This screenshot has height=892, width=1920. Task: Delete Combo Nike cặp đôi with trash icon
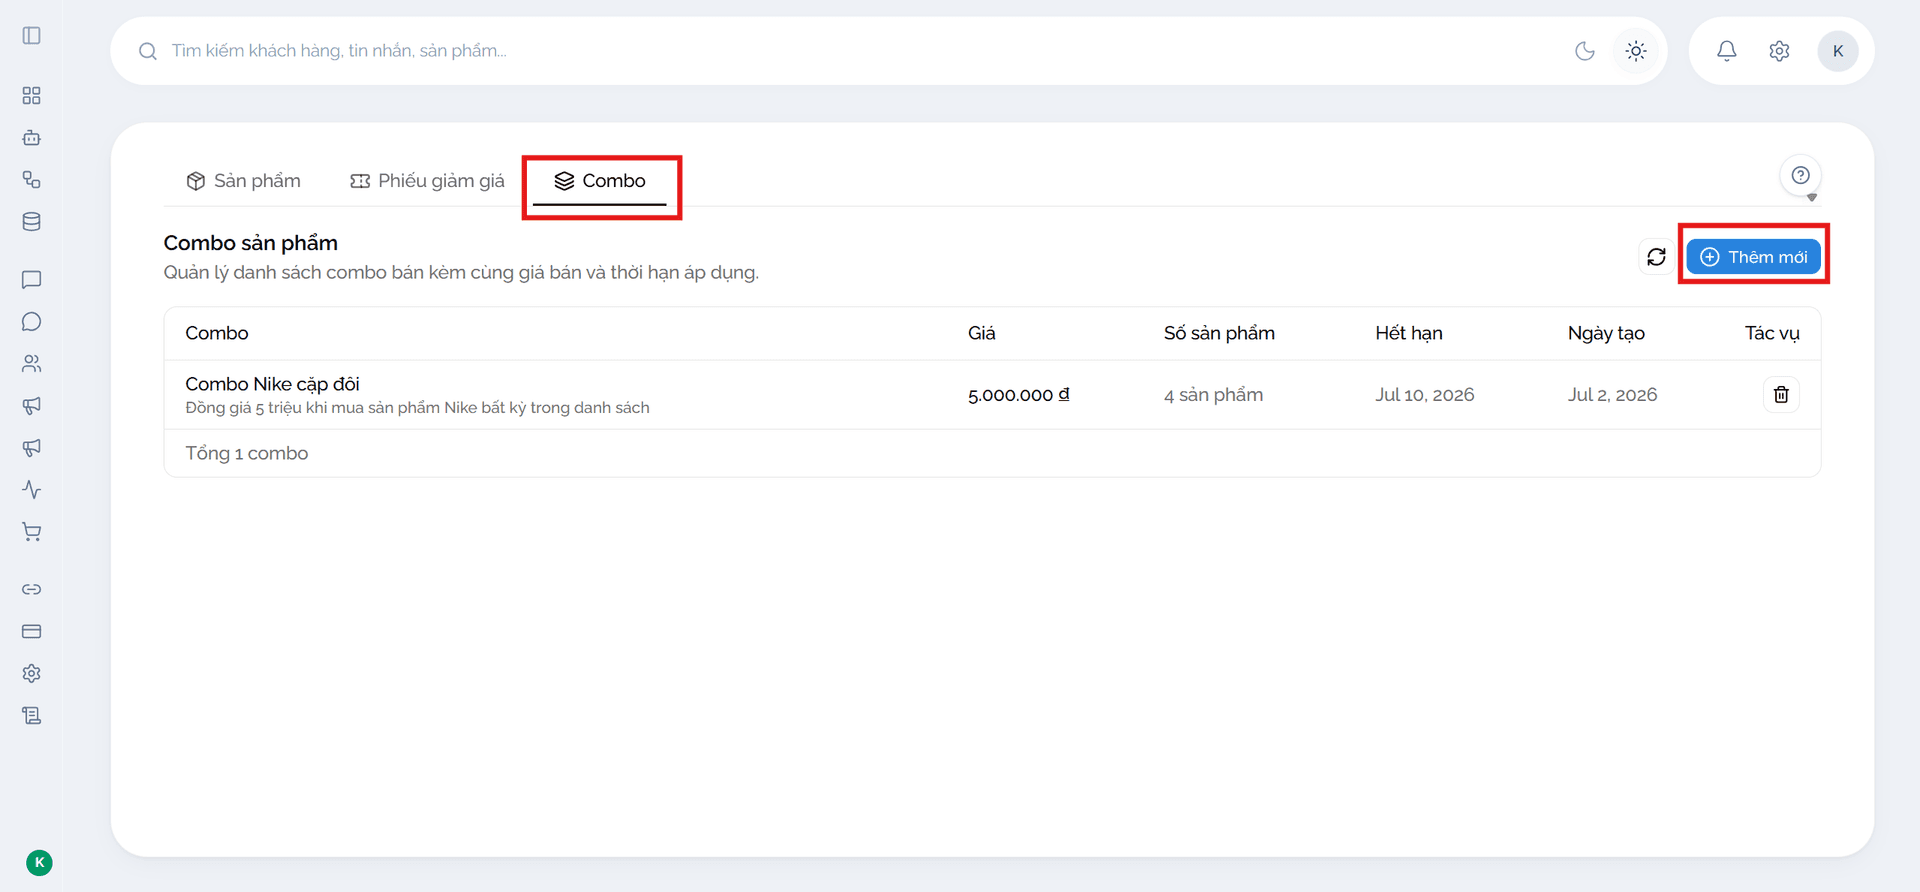click(1781, 395)
